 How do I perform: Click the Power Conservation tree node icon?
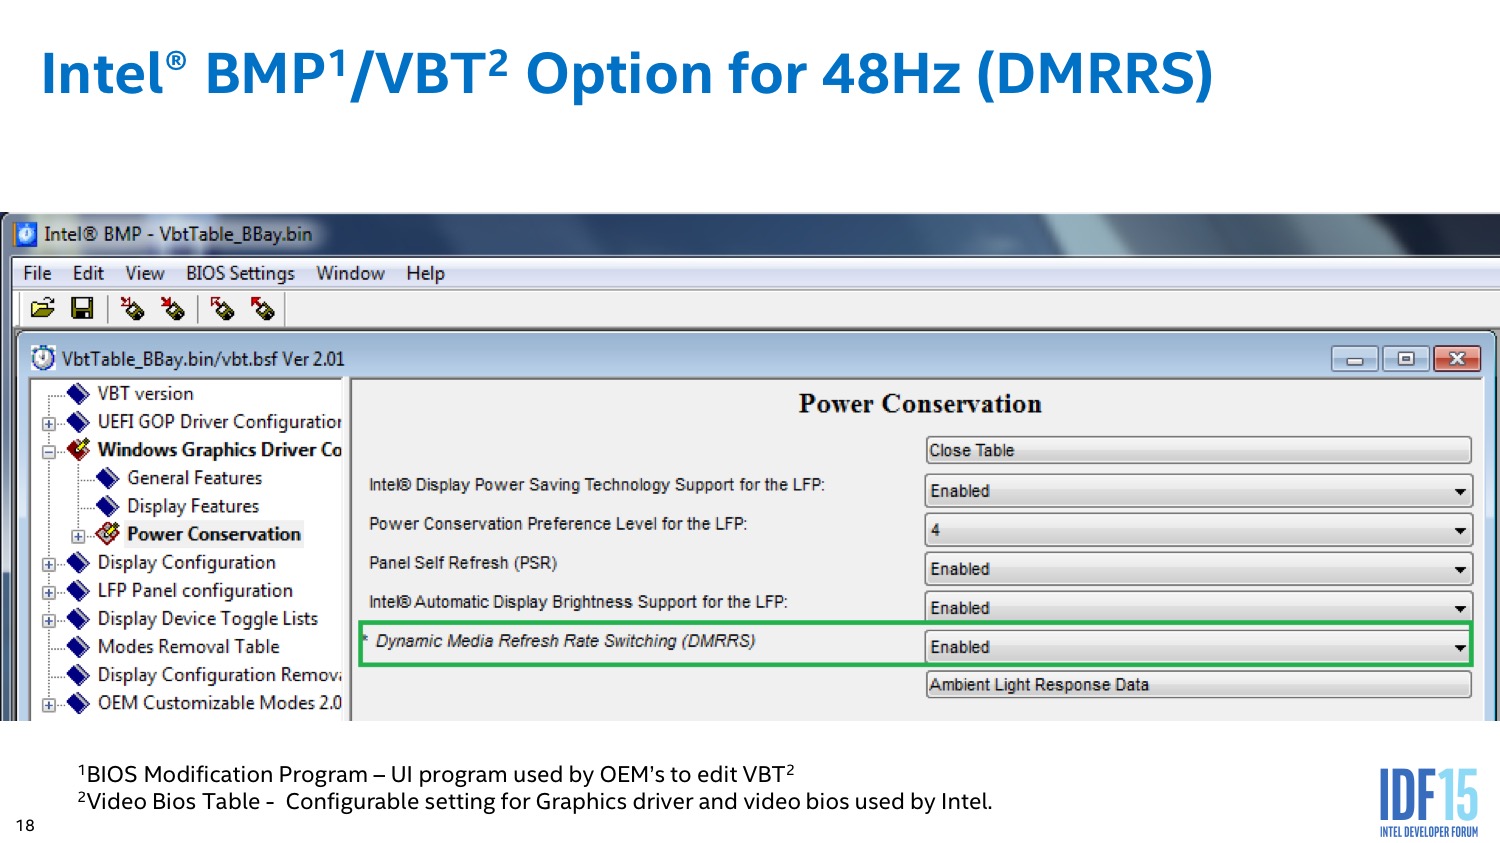pos(108,534)
